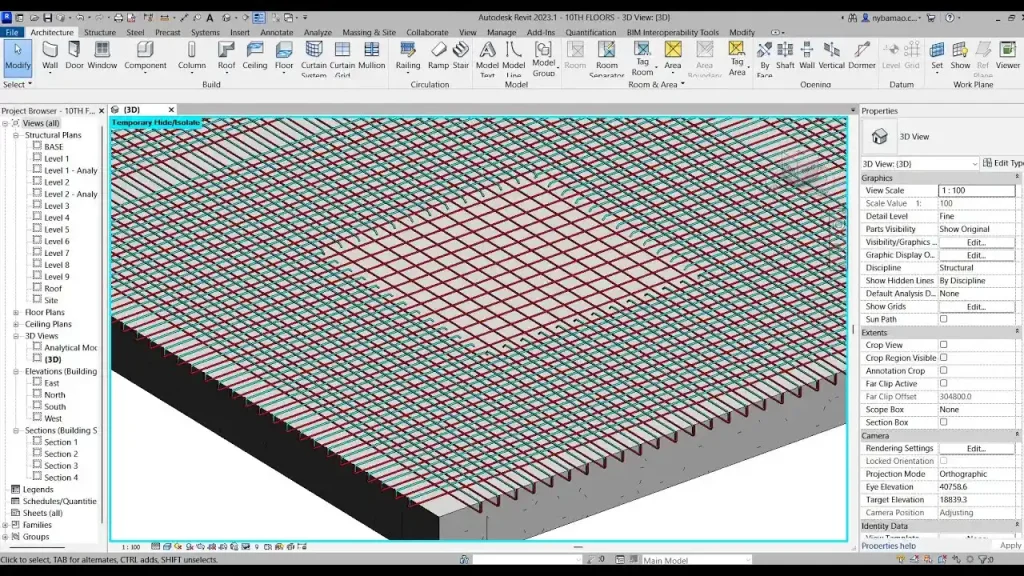The height and width of the screenshot is (576, 1024).
Task: Expand the Floor Plans tree node
Action: 16,313
